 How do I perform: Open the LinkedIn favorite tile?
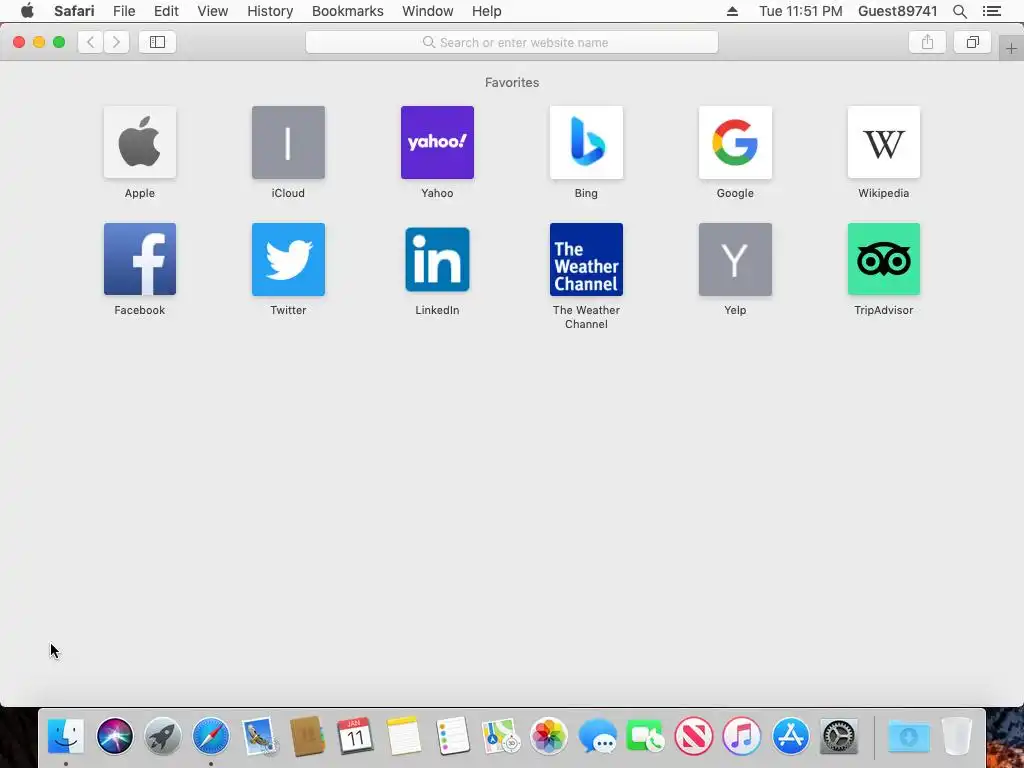[437, 259]
